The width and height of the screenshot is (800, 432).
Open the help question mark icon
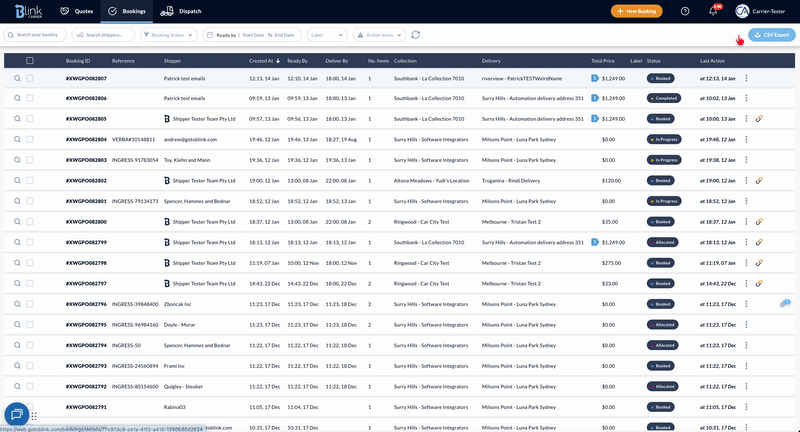(x=685, y=11)
